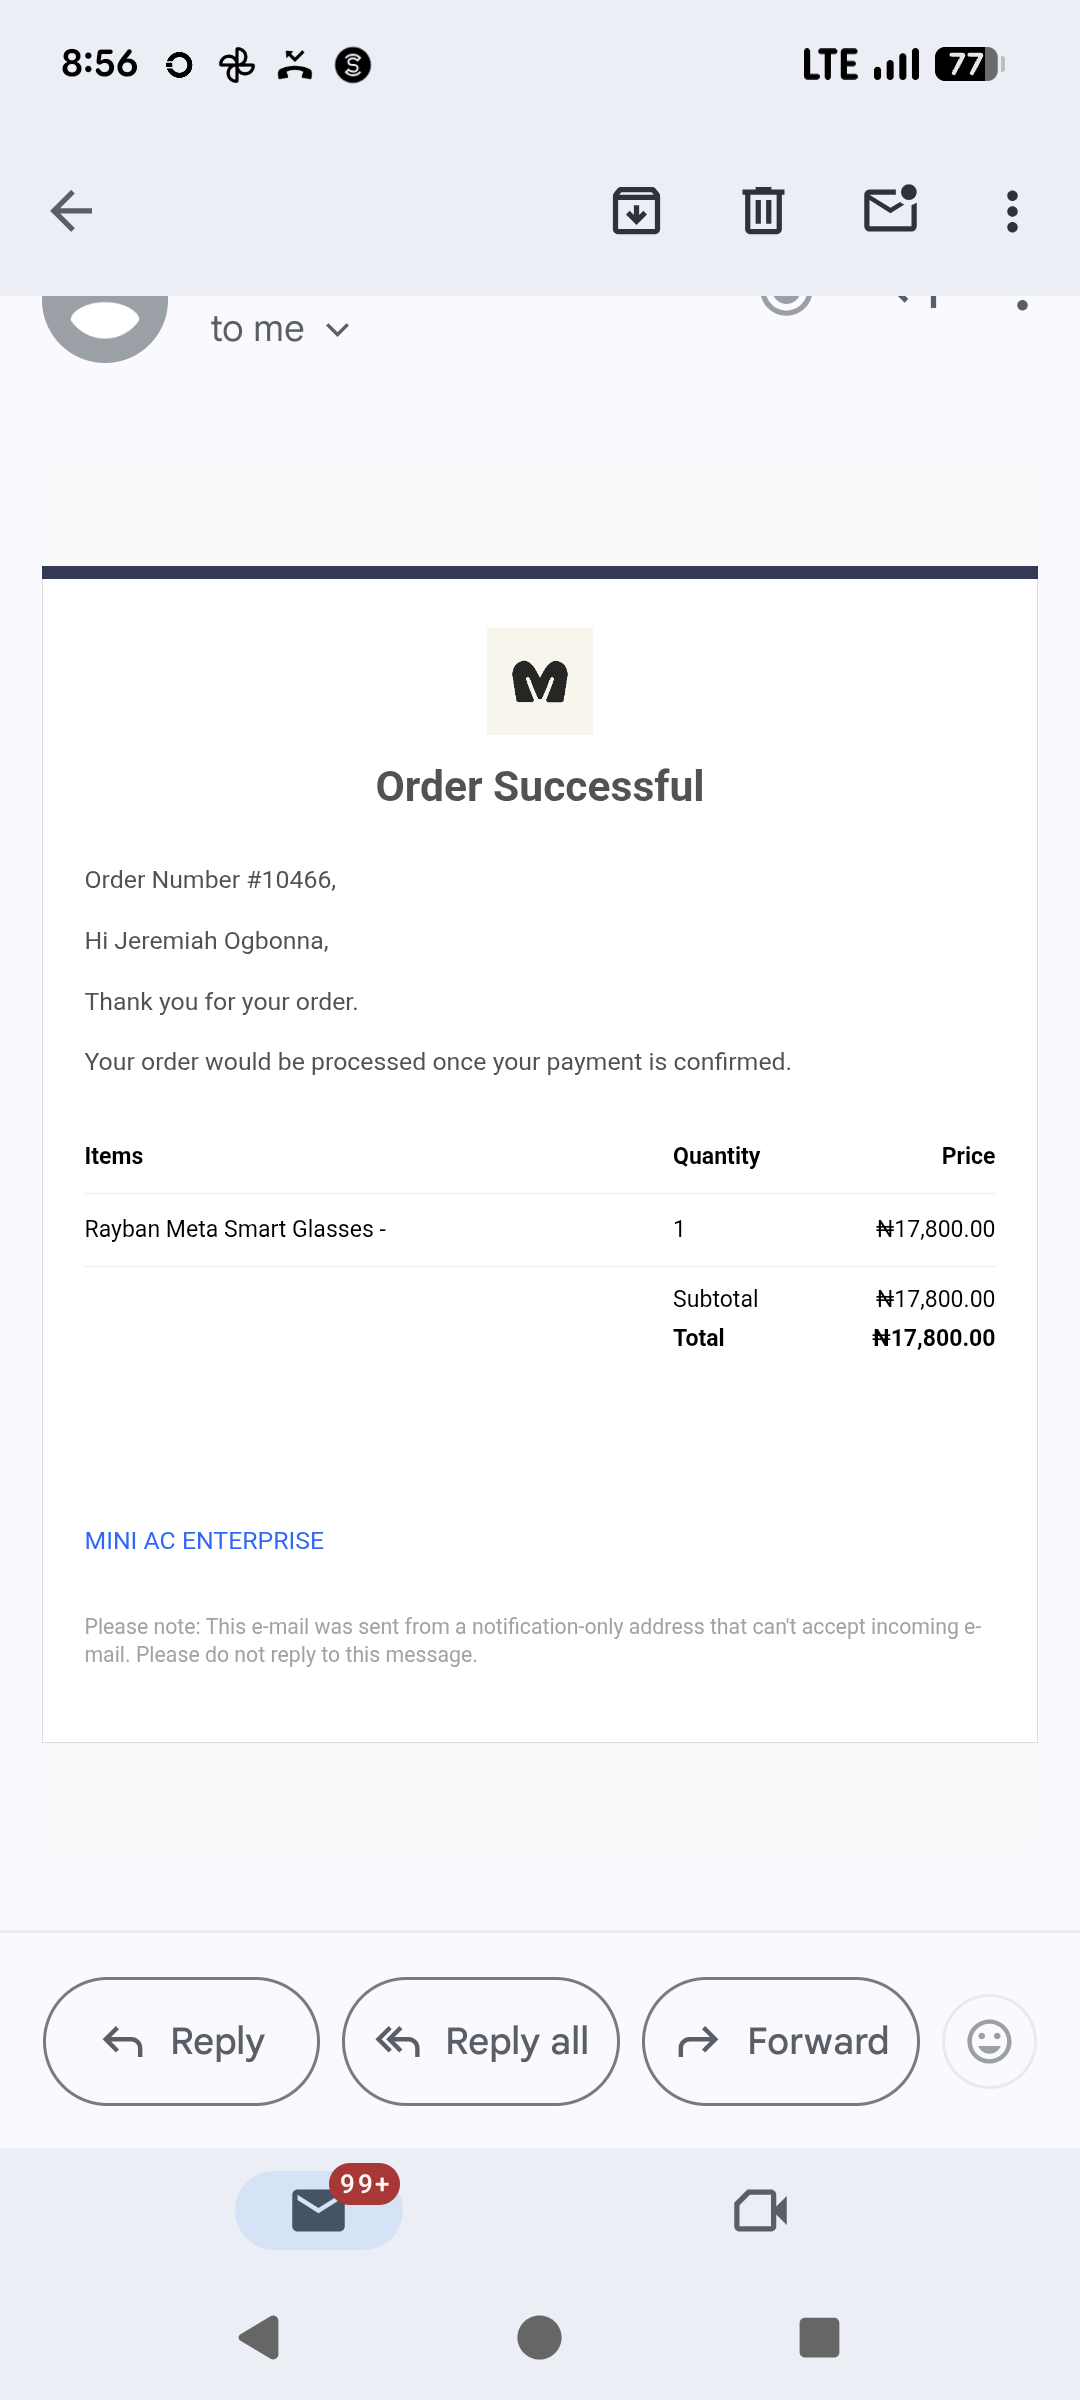This screenshot has width=1080, height=2400.
Task: Go back using the top-left arrow
Action: click(71, 211)
